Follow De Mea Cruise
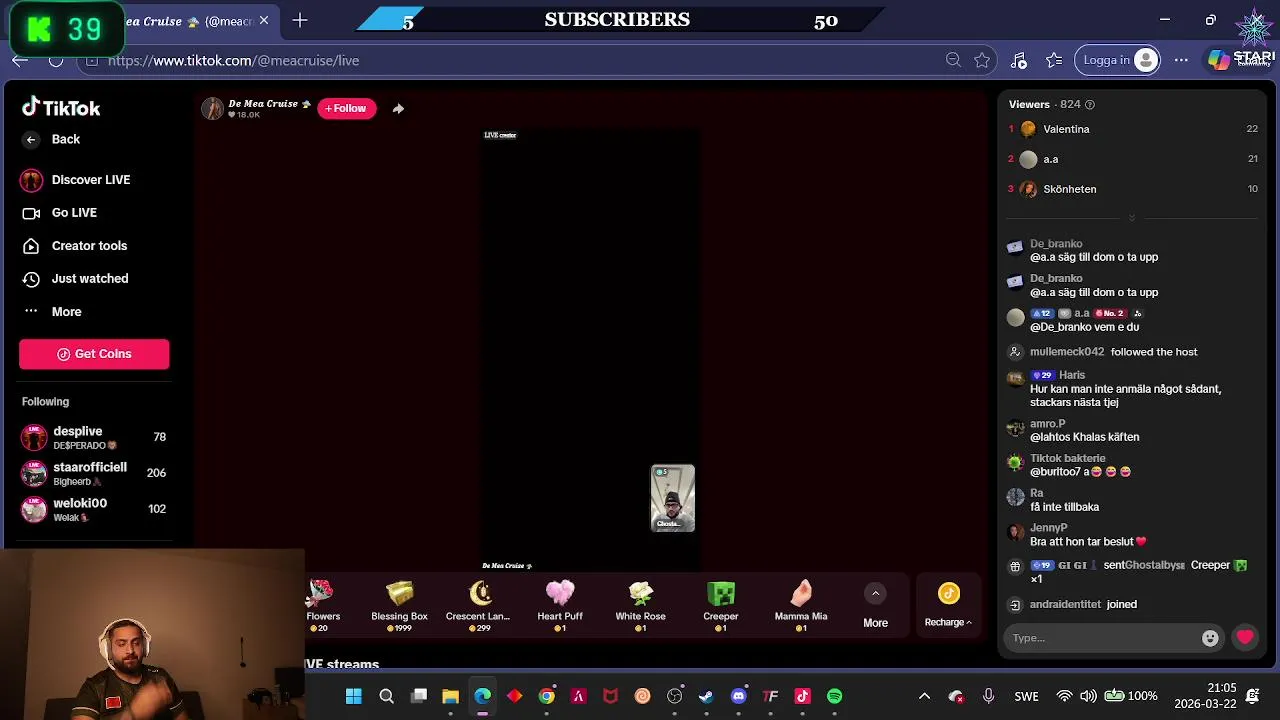Viewport: 1280px width, 720px height. click(x=347, y=108)
